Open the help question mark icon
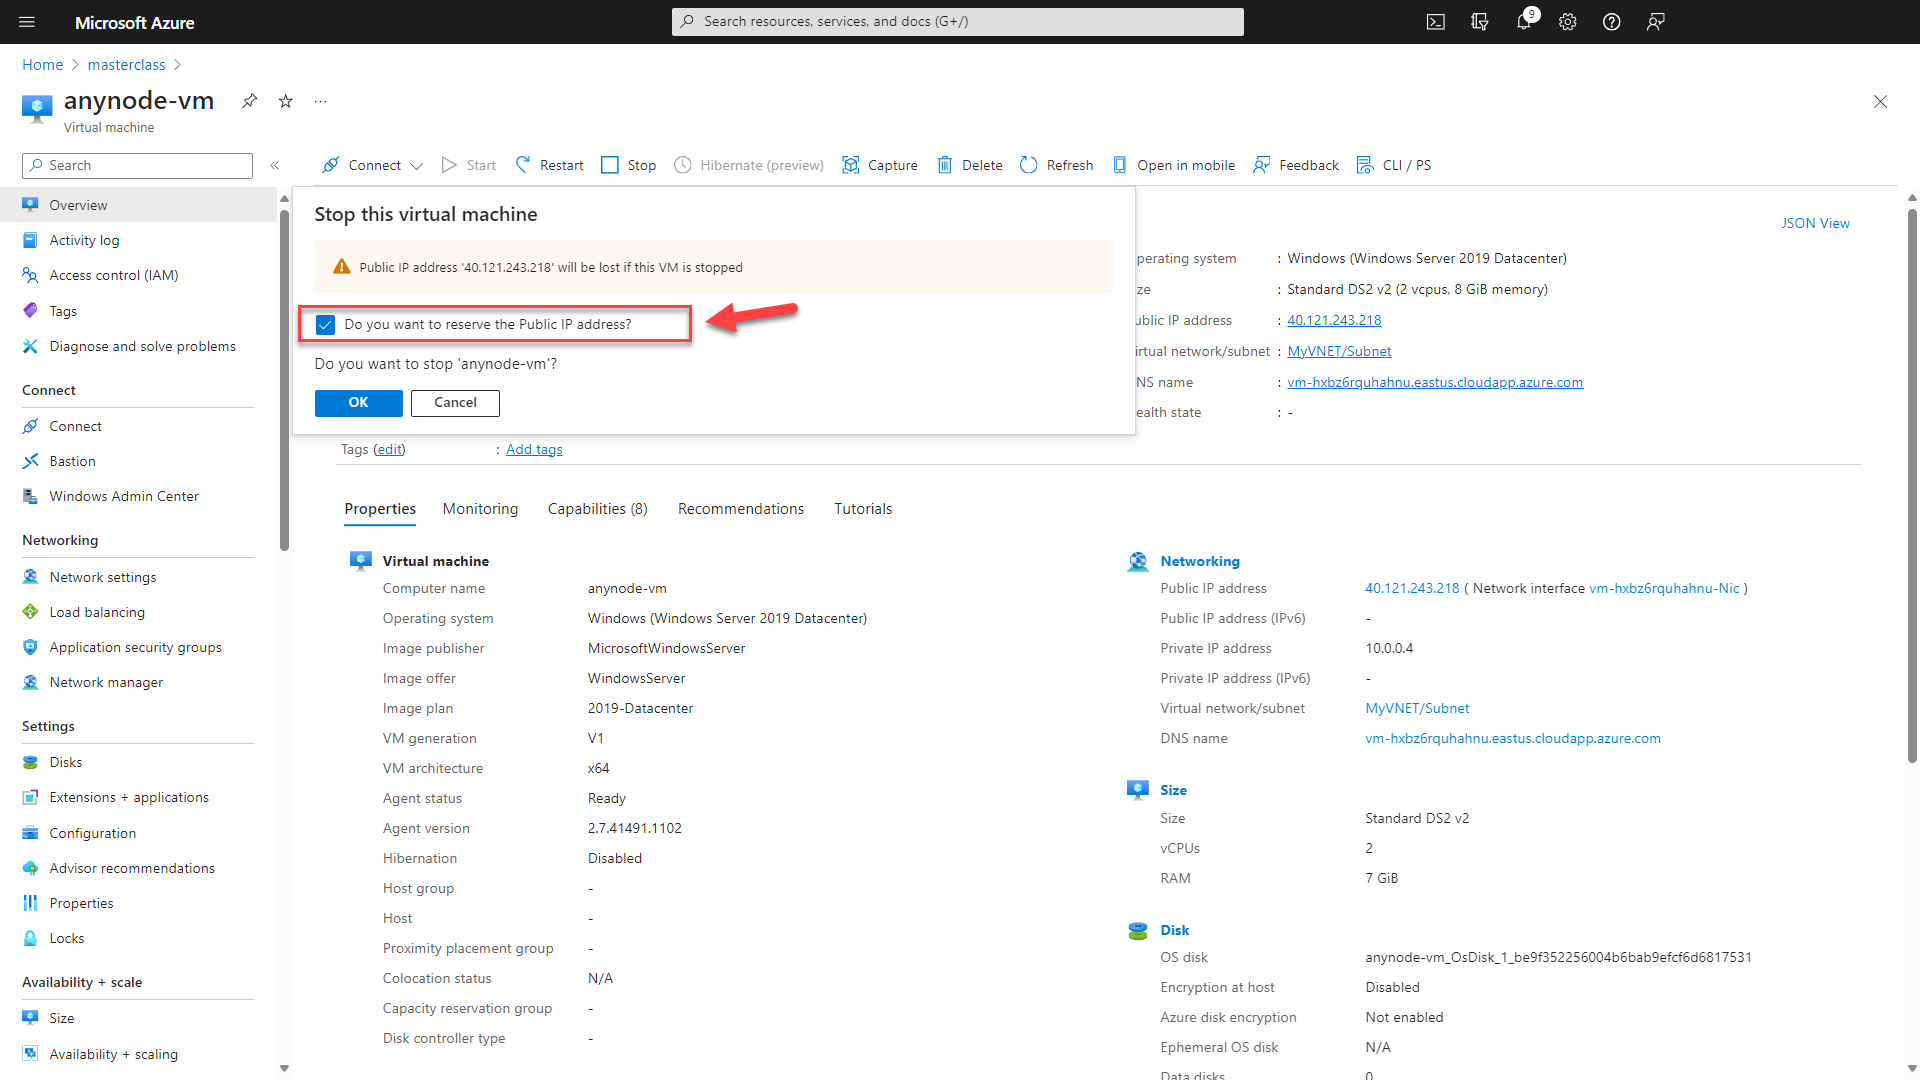The image size is (1920, 1080). 1611,21
